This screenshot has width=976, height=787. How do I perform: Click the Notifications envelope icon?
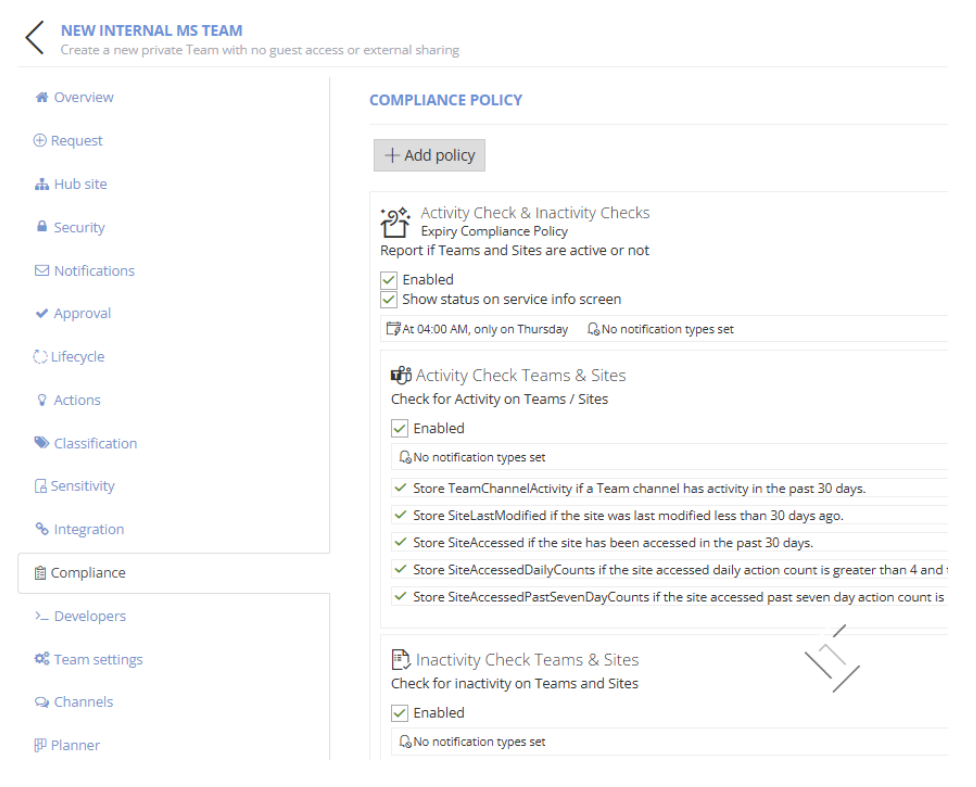(x=42, y=271)
